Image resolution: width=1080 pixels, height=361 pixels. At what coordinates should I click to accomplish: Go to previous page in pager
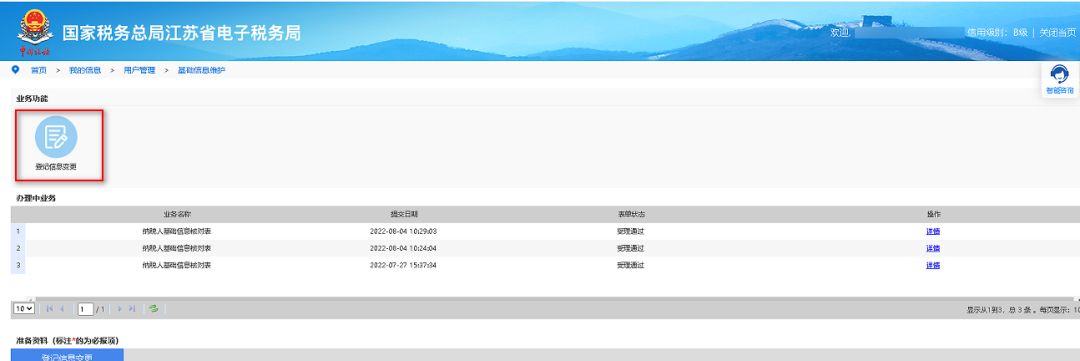pos(62,309)
